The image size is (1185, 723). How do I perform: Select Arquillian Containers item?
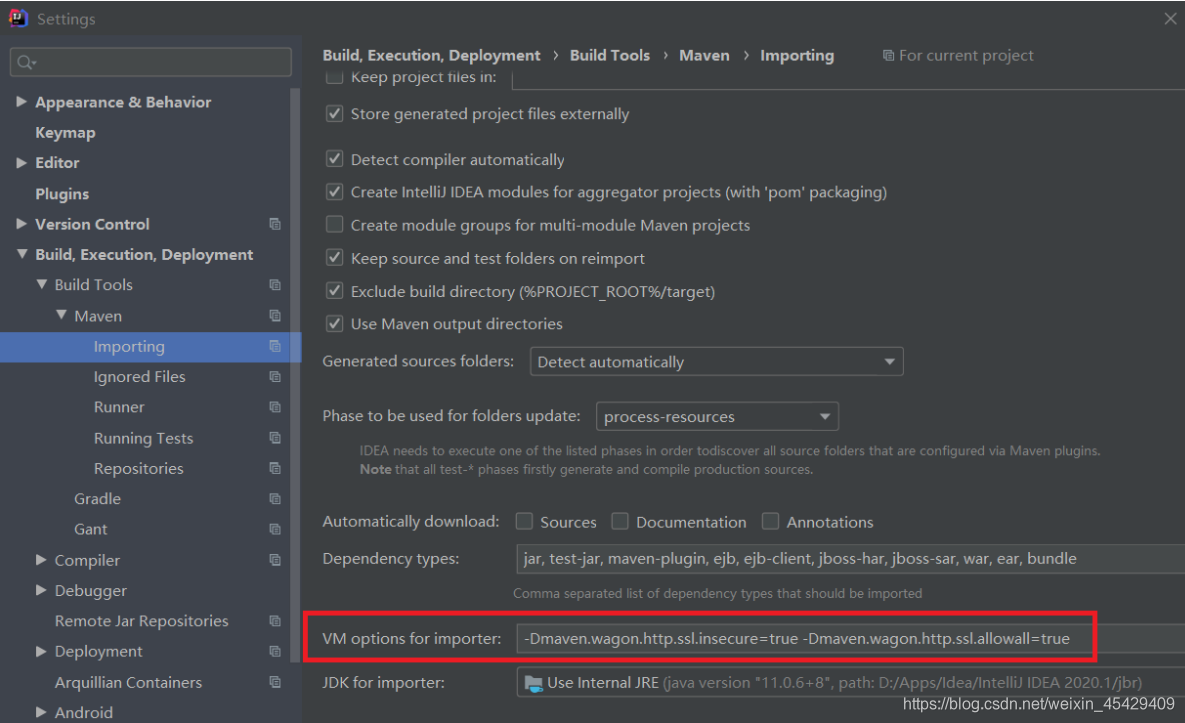click(128, 682)
